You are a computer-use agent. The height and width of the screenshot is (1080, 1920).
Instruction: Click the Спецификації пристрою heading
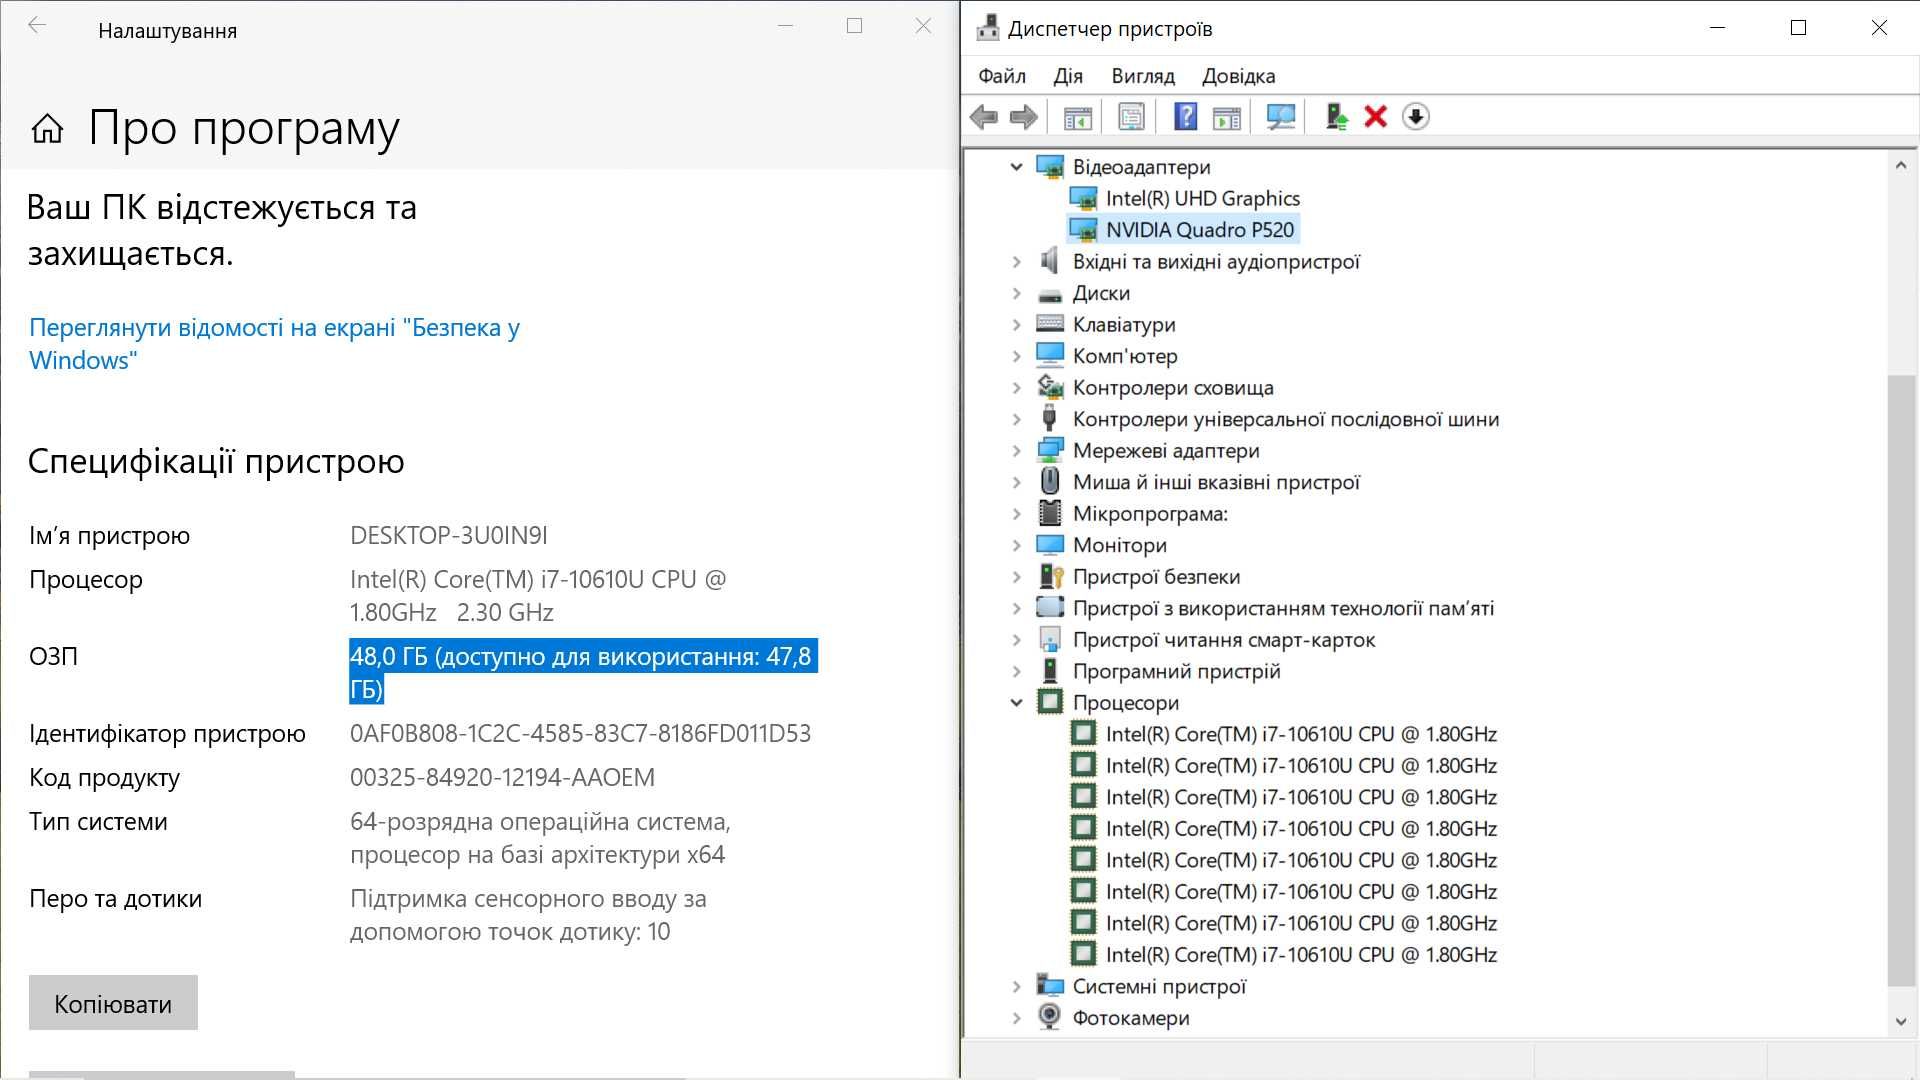click(x=216, y=461)
